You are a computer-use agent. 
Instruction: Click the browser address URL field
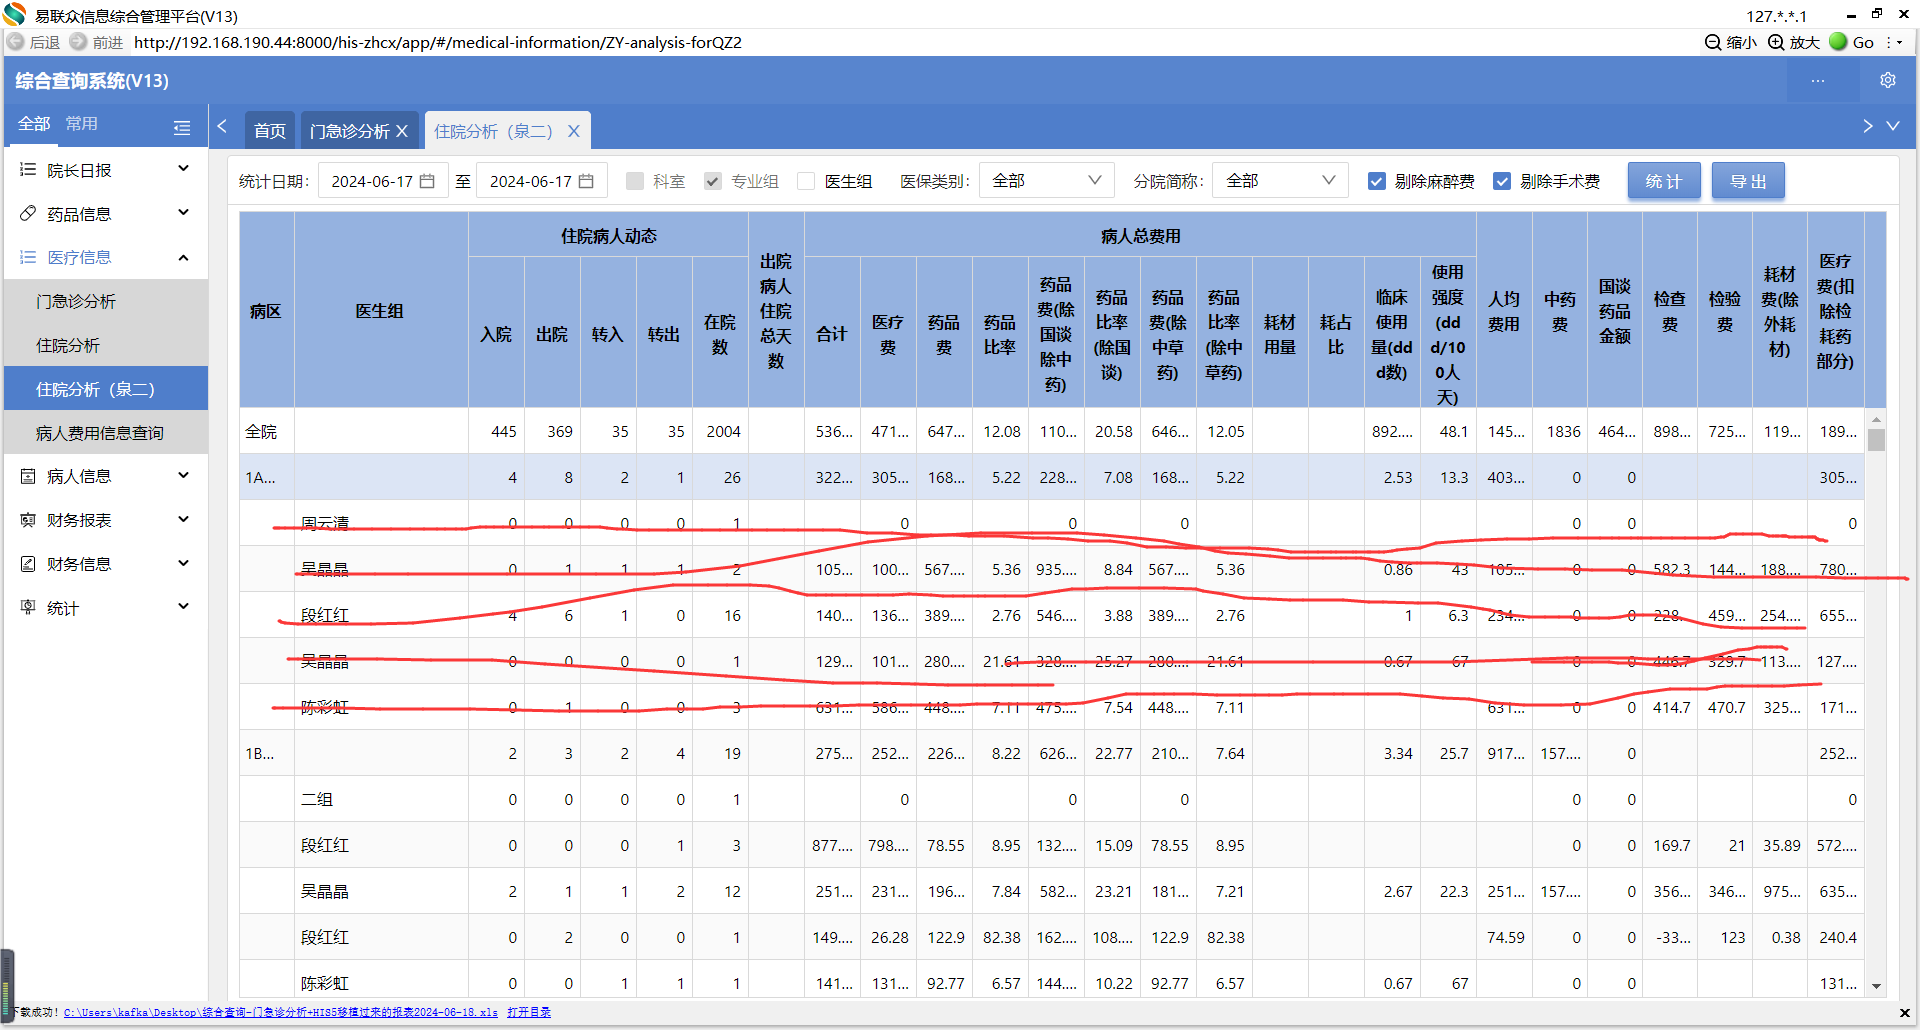pyautogui.click(x=438, y=42)
